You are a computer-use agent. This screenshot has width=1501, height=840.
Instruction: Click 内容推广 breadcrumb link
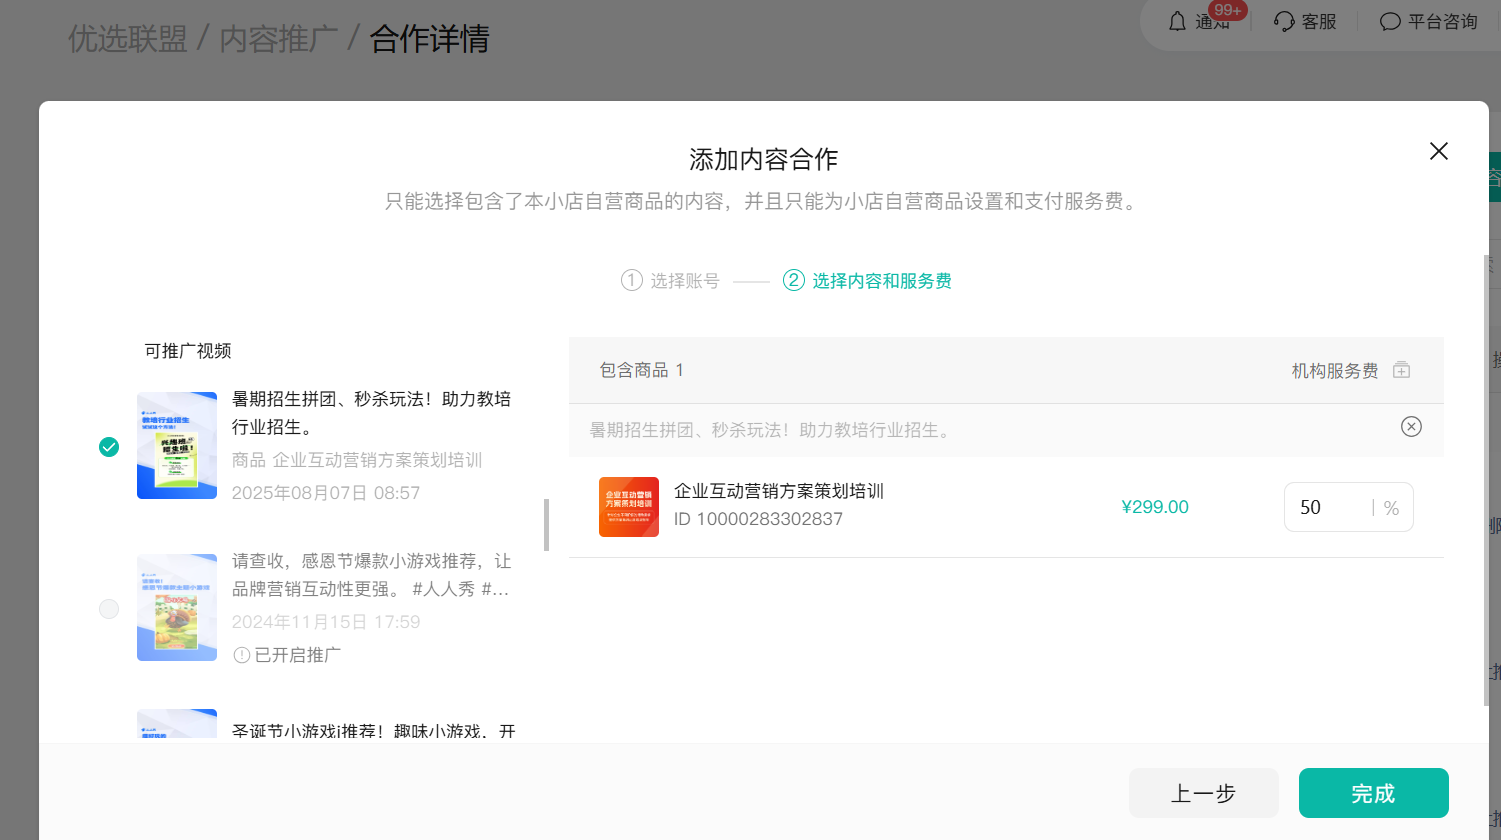coord(278,39)
